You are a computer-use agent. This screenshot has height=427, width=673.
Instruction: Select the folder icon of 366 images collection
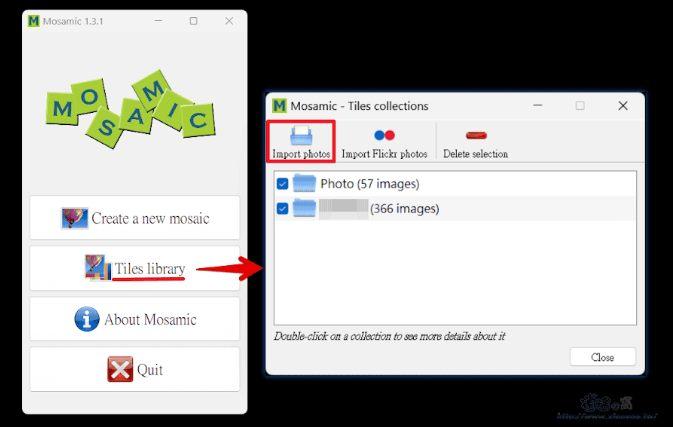[x=304, y=208]
